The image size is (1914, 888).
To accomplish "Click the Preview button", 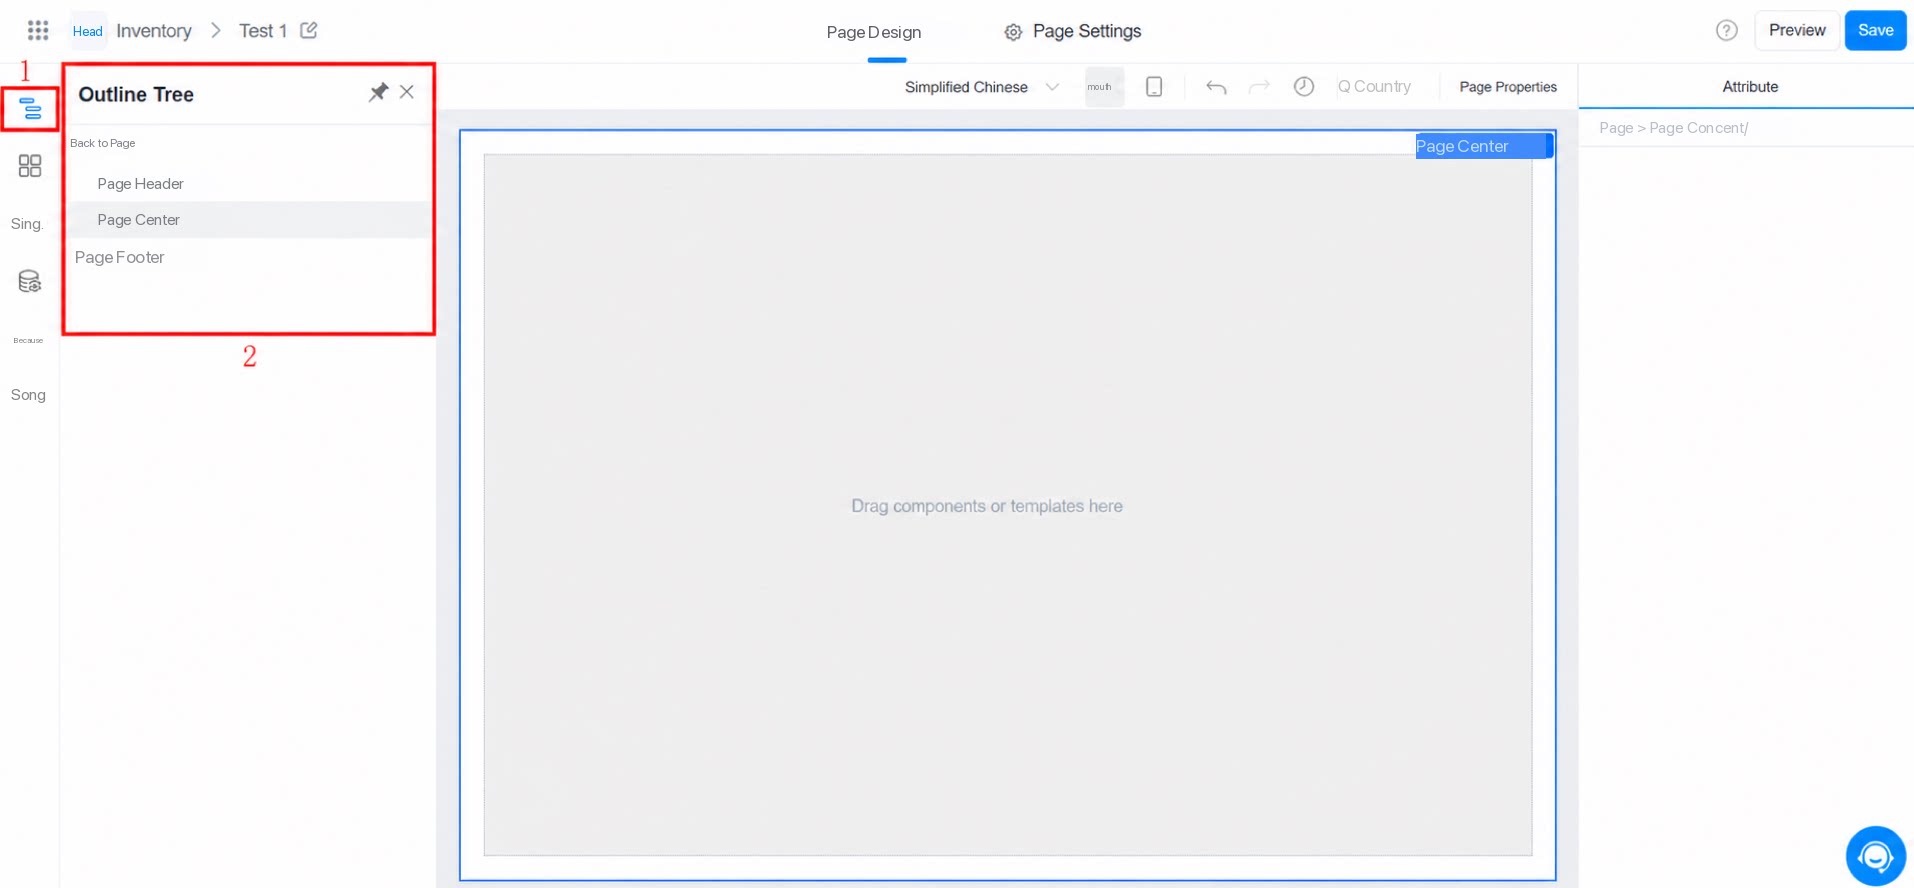I will 1797,30.
